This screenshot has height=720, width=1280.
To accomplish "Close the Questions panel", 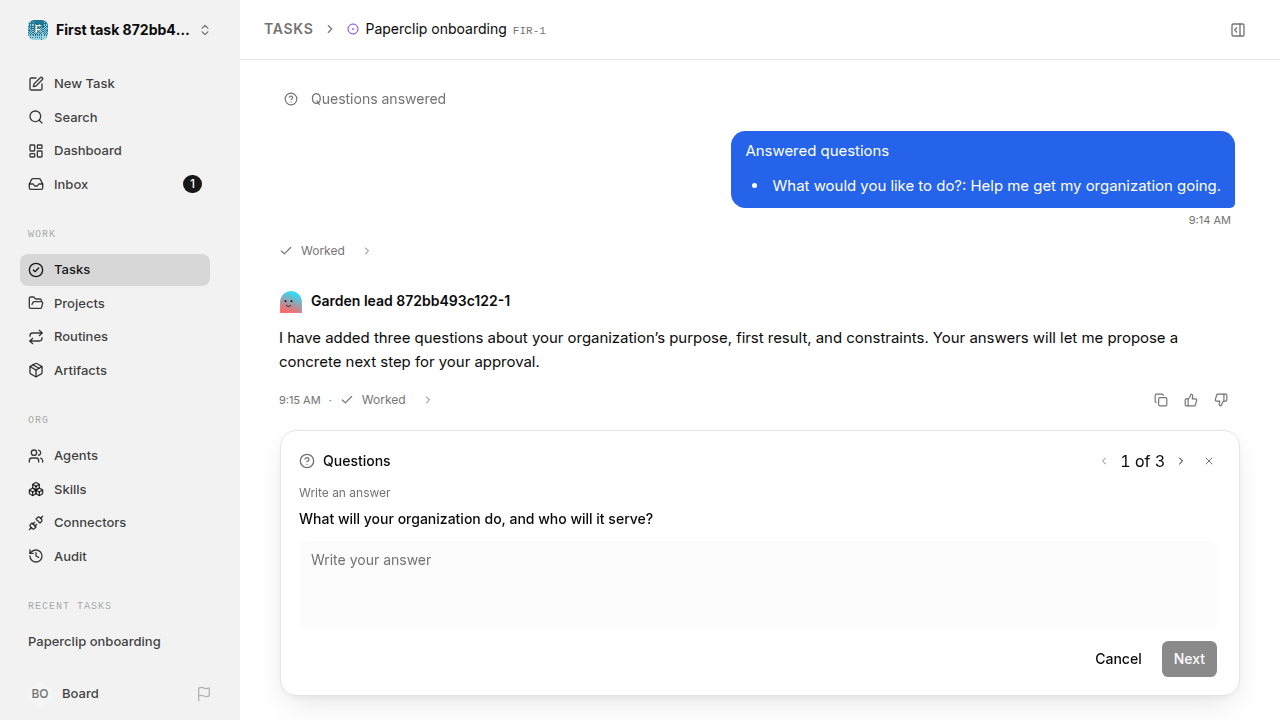I will pos(1209,462).
